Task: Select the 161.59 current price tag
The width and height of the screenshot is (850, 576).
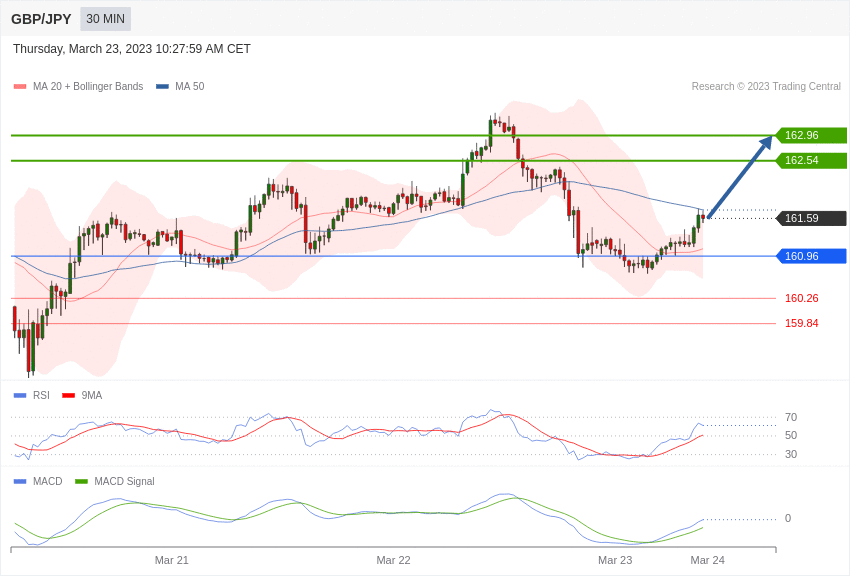Action: 810,218
